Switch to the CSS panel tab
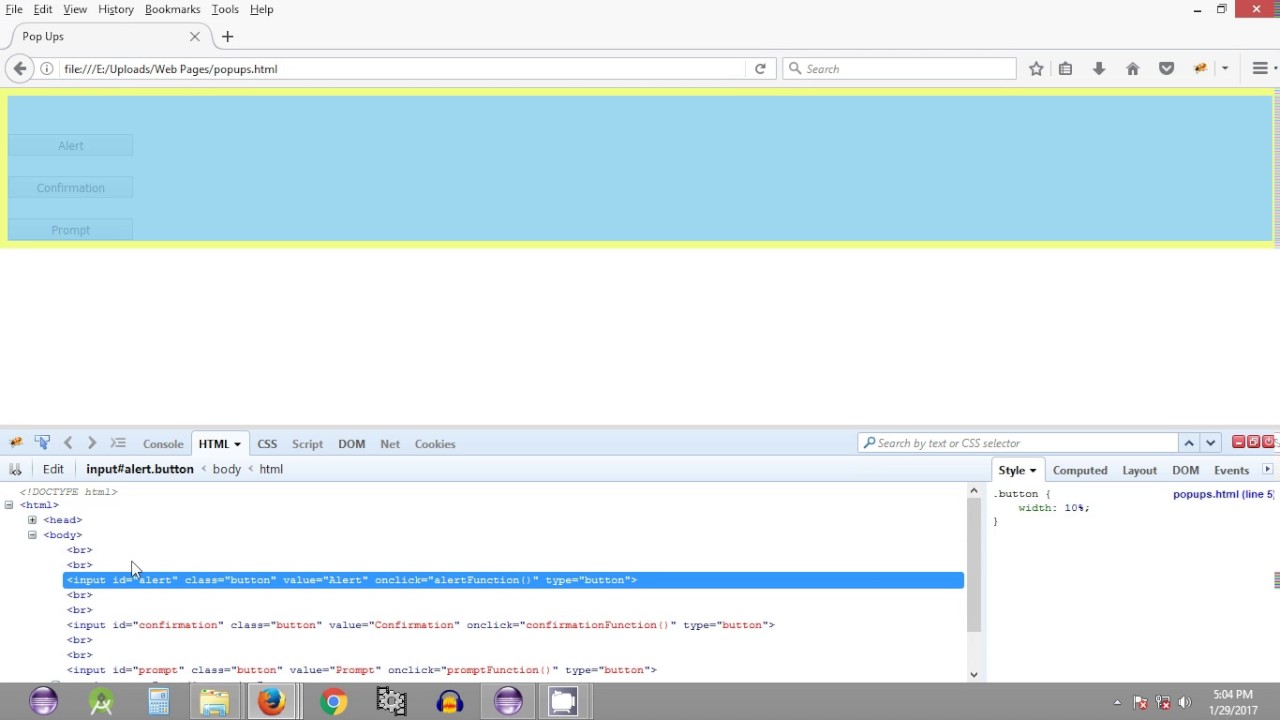 pos(267,444)
